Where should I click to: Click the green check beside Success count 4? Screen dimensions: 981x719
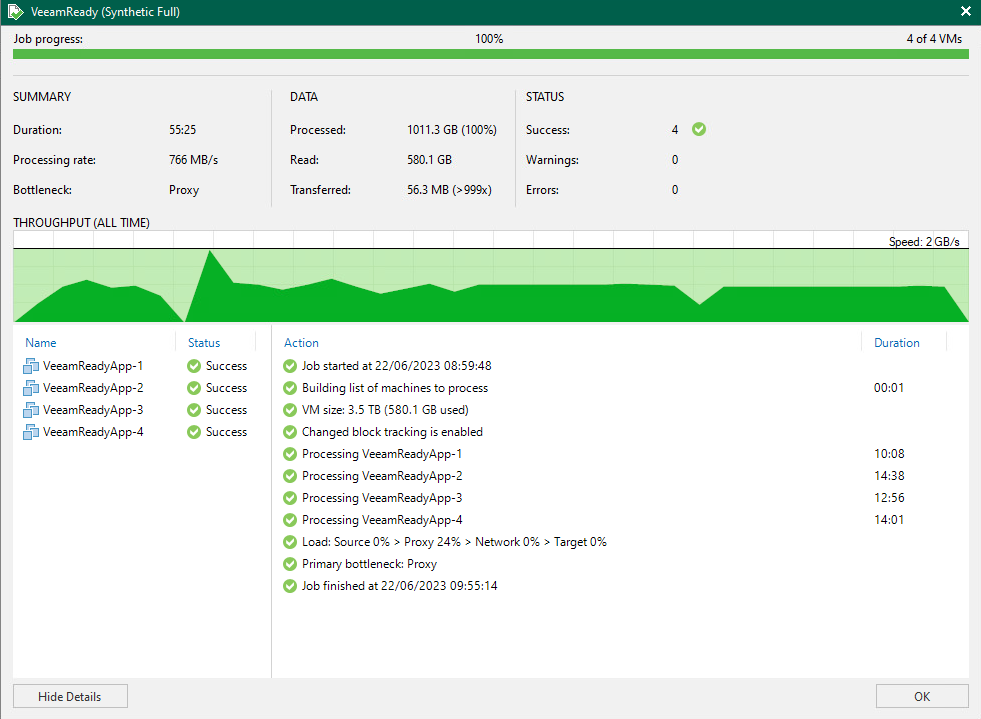(x=699, y=129)
